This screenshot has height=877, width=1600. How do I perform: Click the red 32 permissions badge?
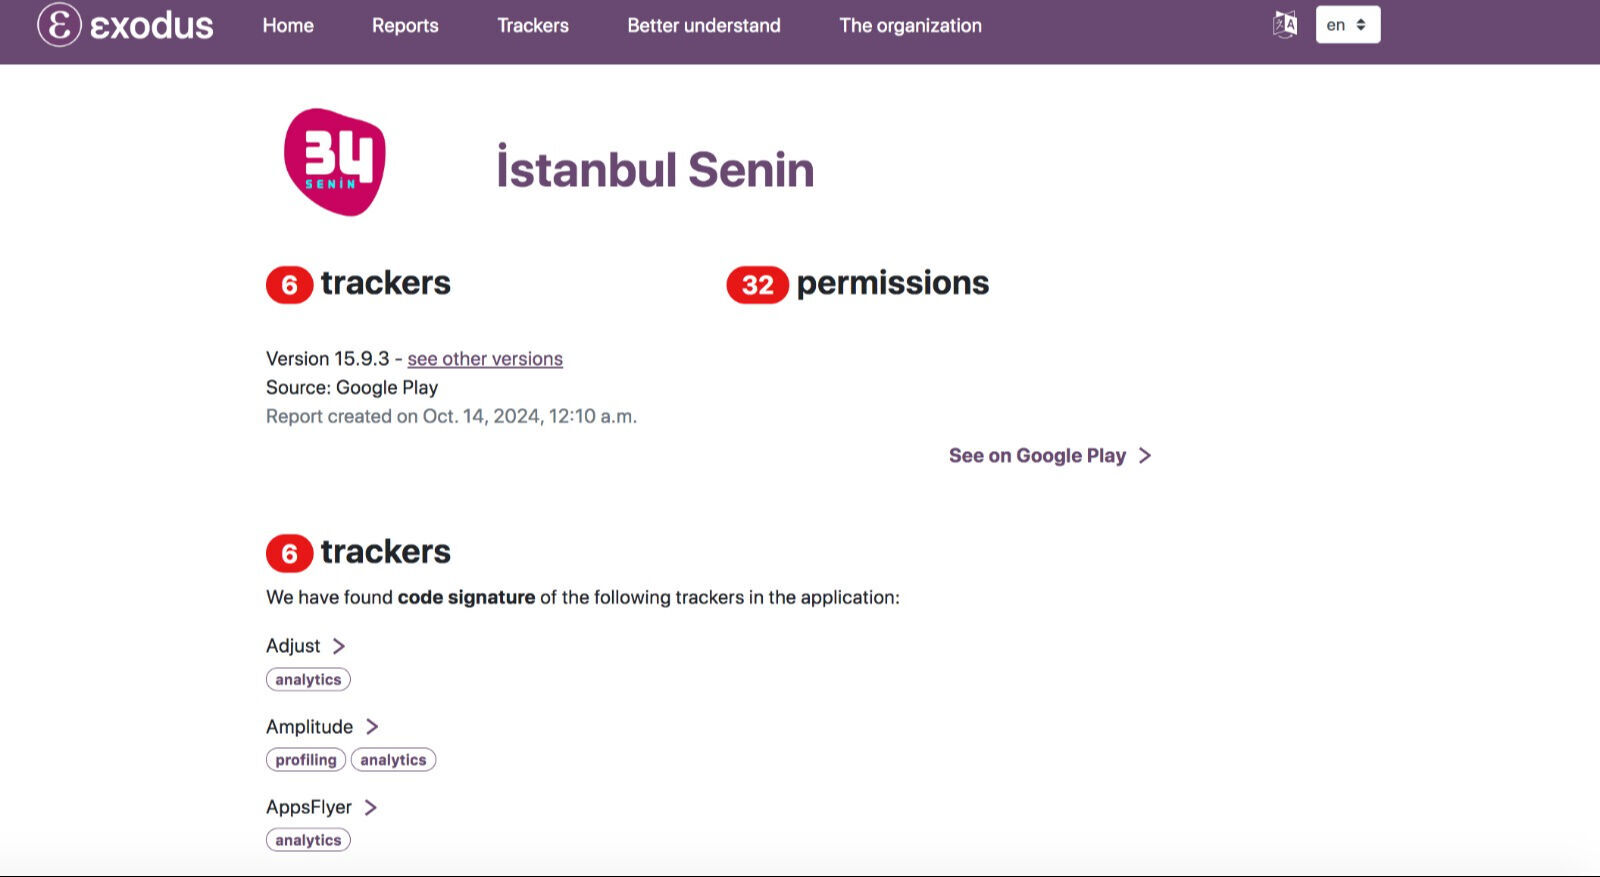(x=757, y=285)
